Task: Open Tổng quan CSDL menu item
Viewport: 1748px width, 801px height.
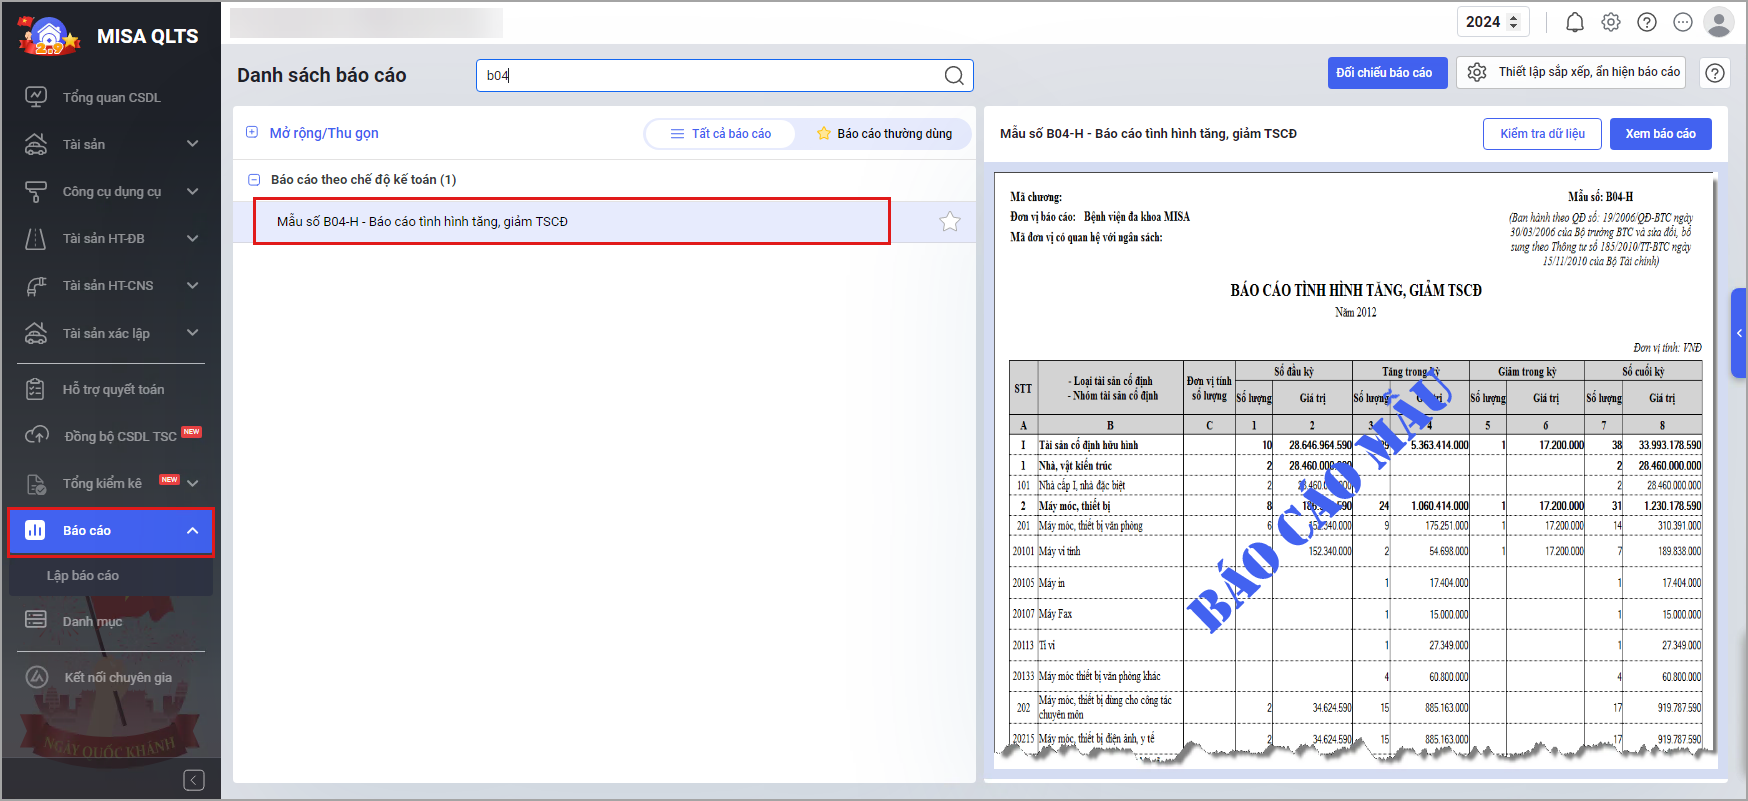Action: click(x=112, y=97)
